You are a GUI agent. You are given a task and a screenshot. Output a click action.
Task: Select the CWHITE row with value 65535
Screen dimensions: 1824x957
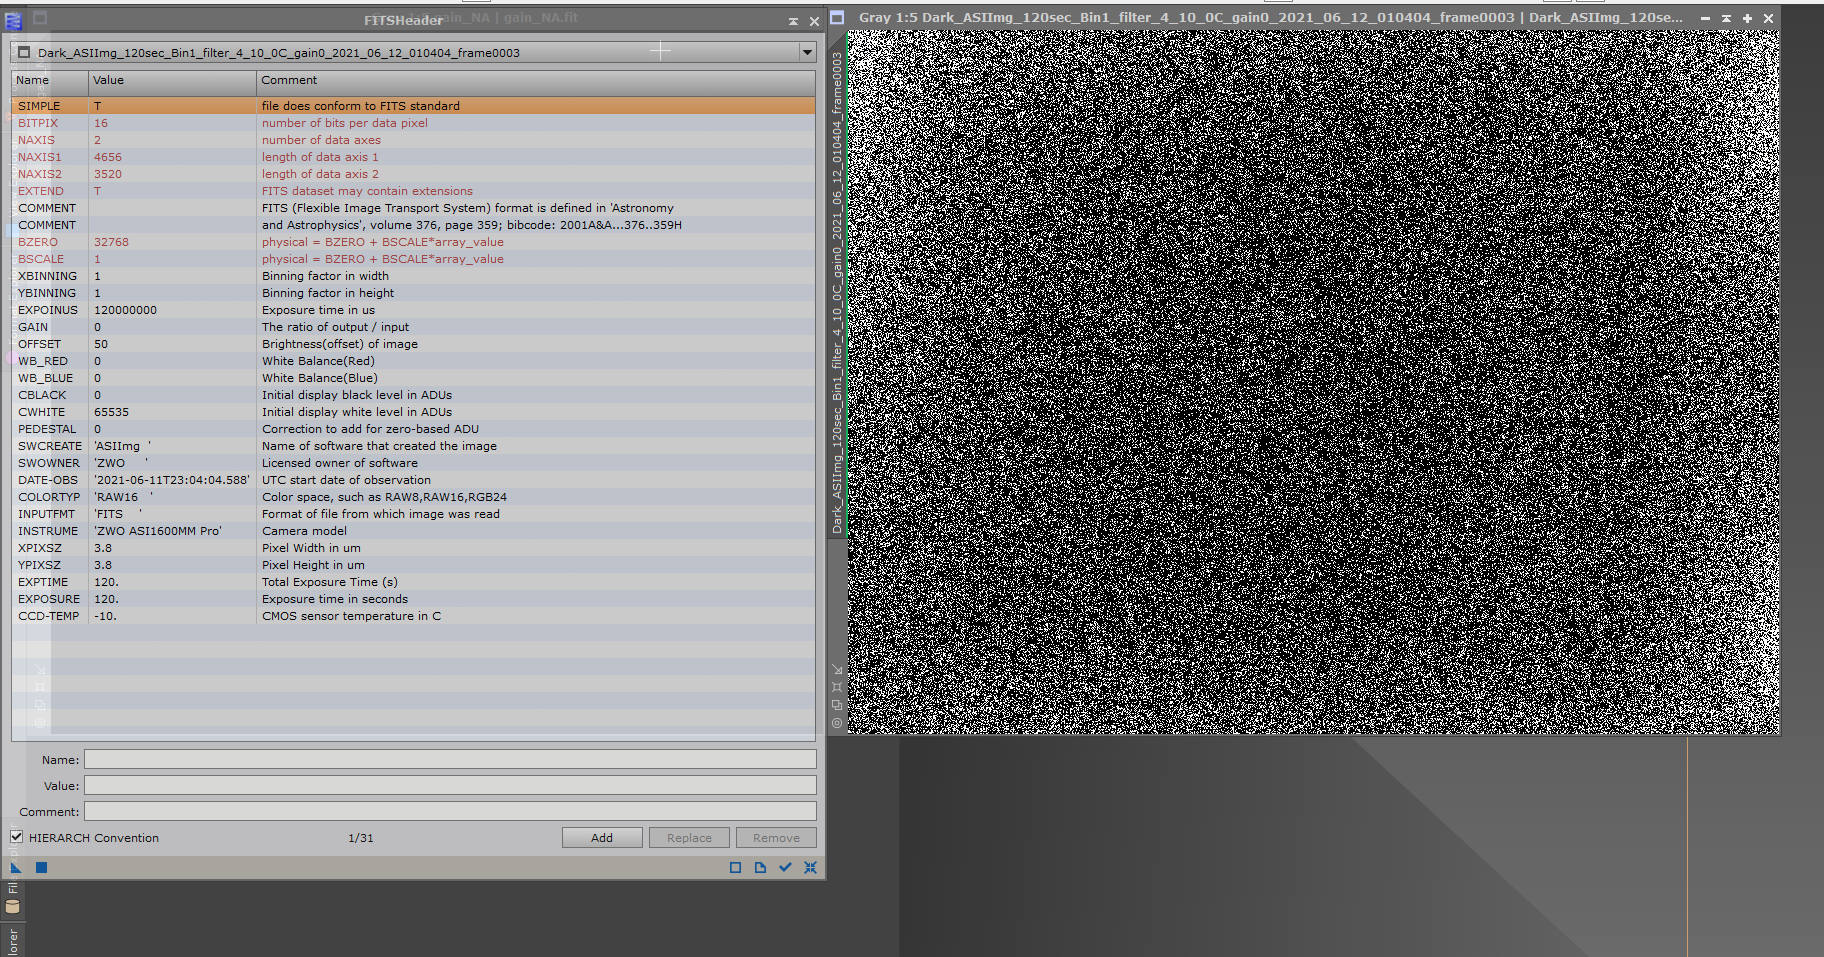click(x=413, y=412)
